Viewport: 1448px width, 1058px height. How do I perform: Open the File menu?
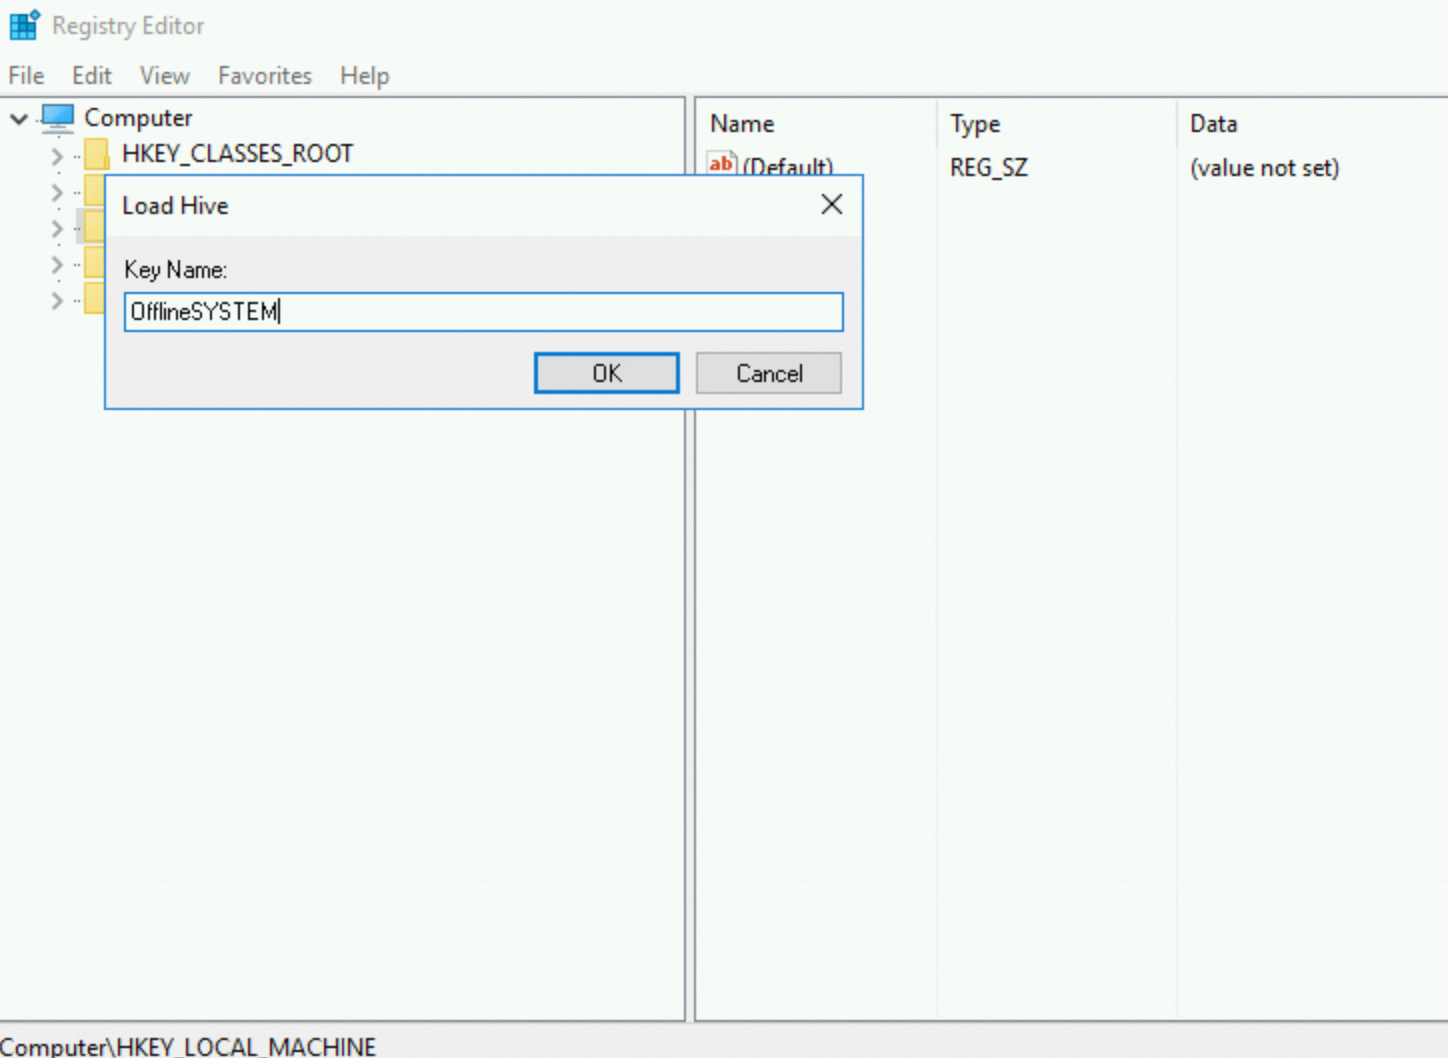pos(26,76)
